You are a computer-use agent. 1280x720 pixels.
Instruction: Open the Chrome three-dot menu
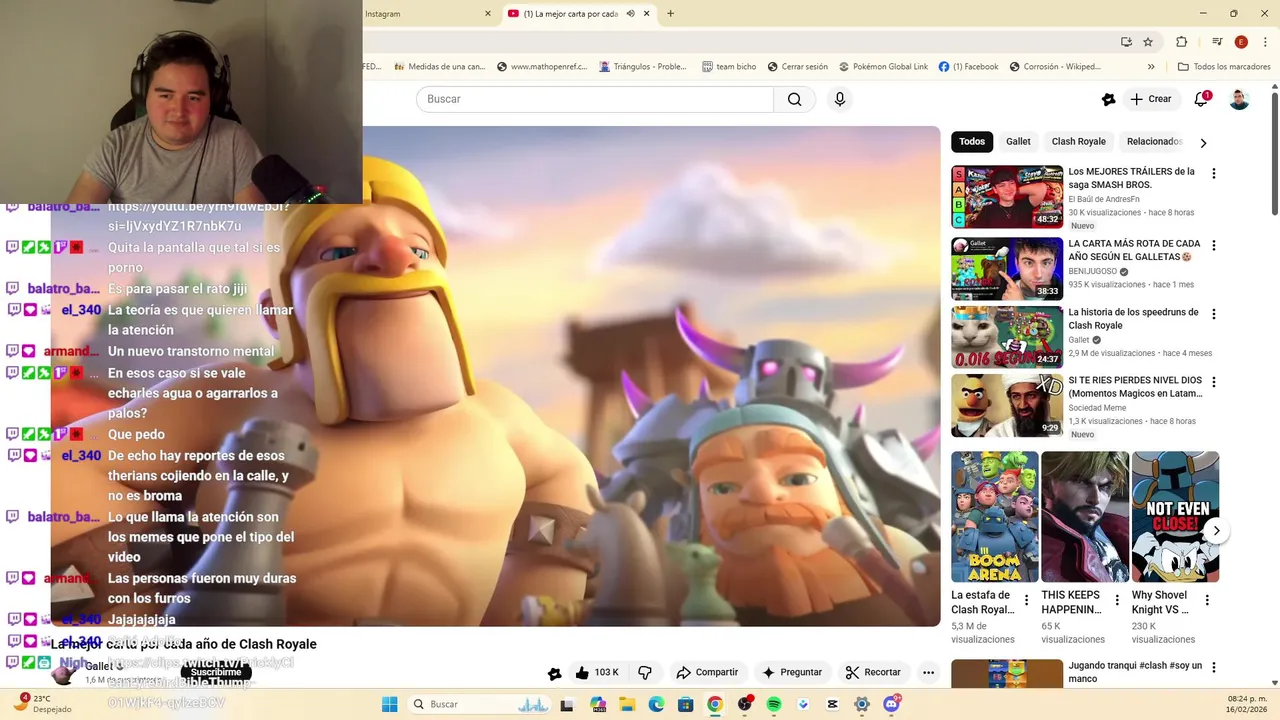pos(1264,42)
